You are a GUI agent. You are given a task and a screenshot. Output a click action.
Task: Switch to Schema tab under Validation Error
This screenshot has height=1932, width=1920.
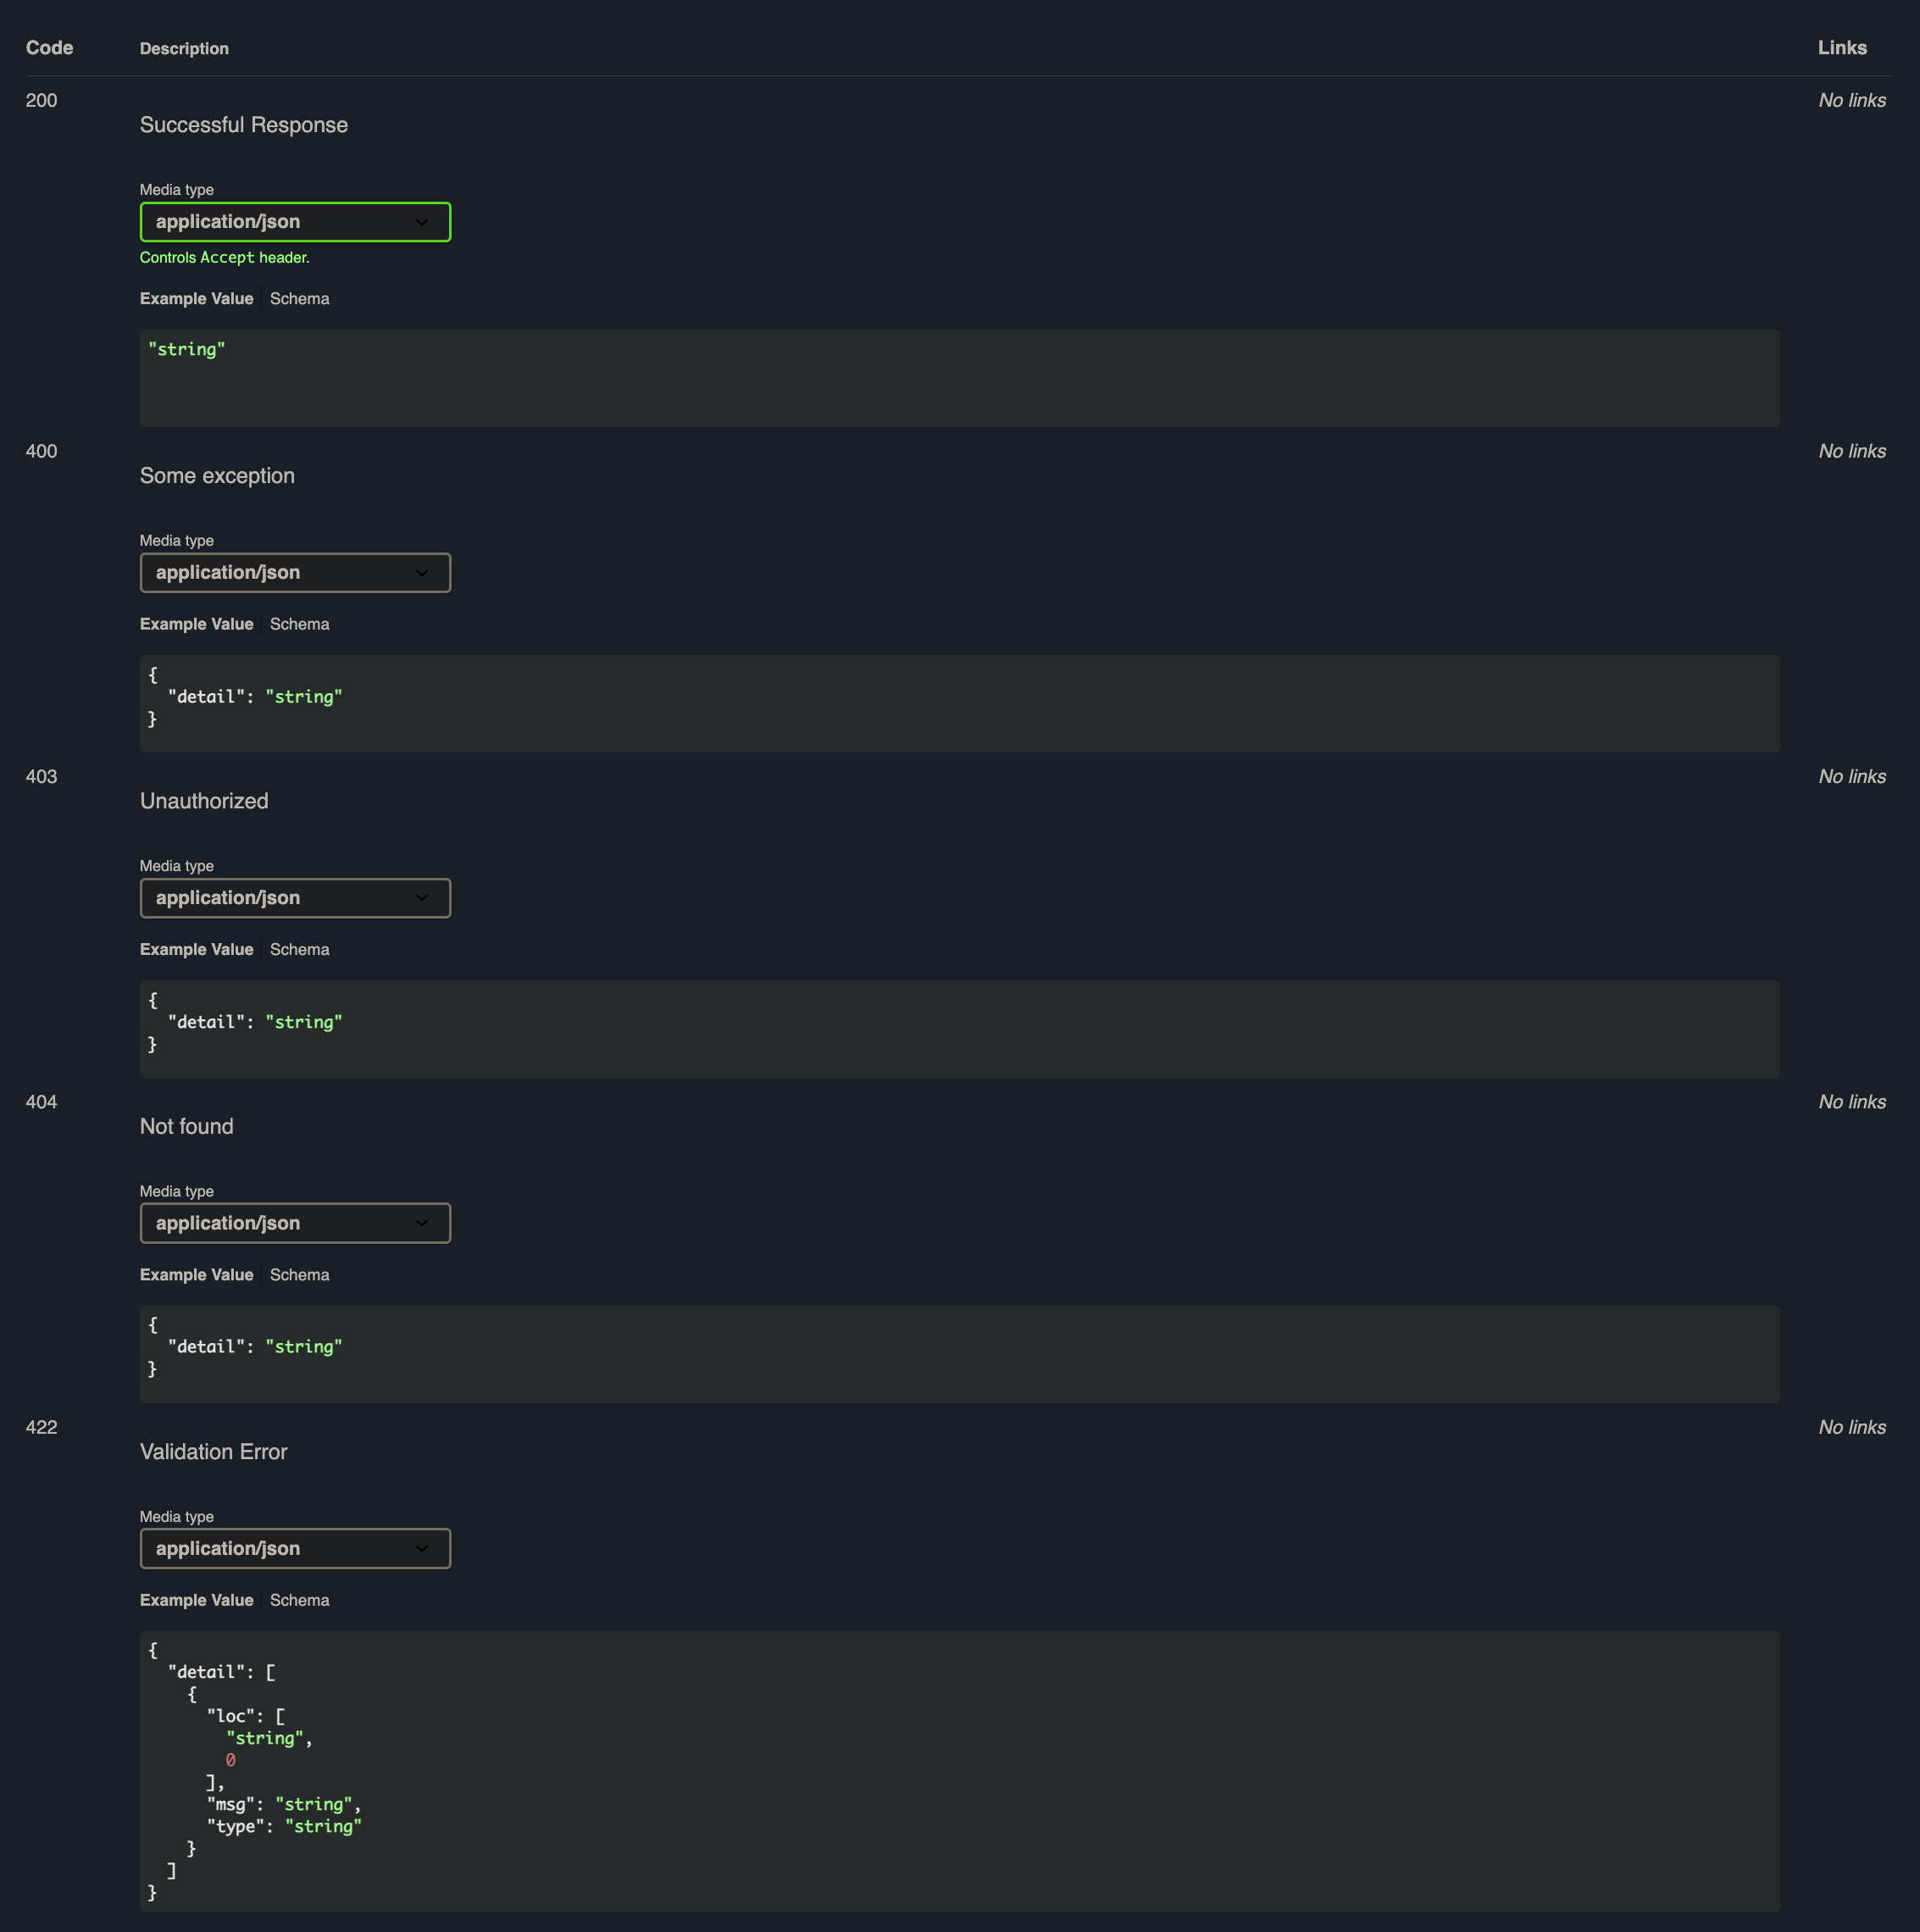[x=299, y=1600]
